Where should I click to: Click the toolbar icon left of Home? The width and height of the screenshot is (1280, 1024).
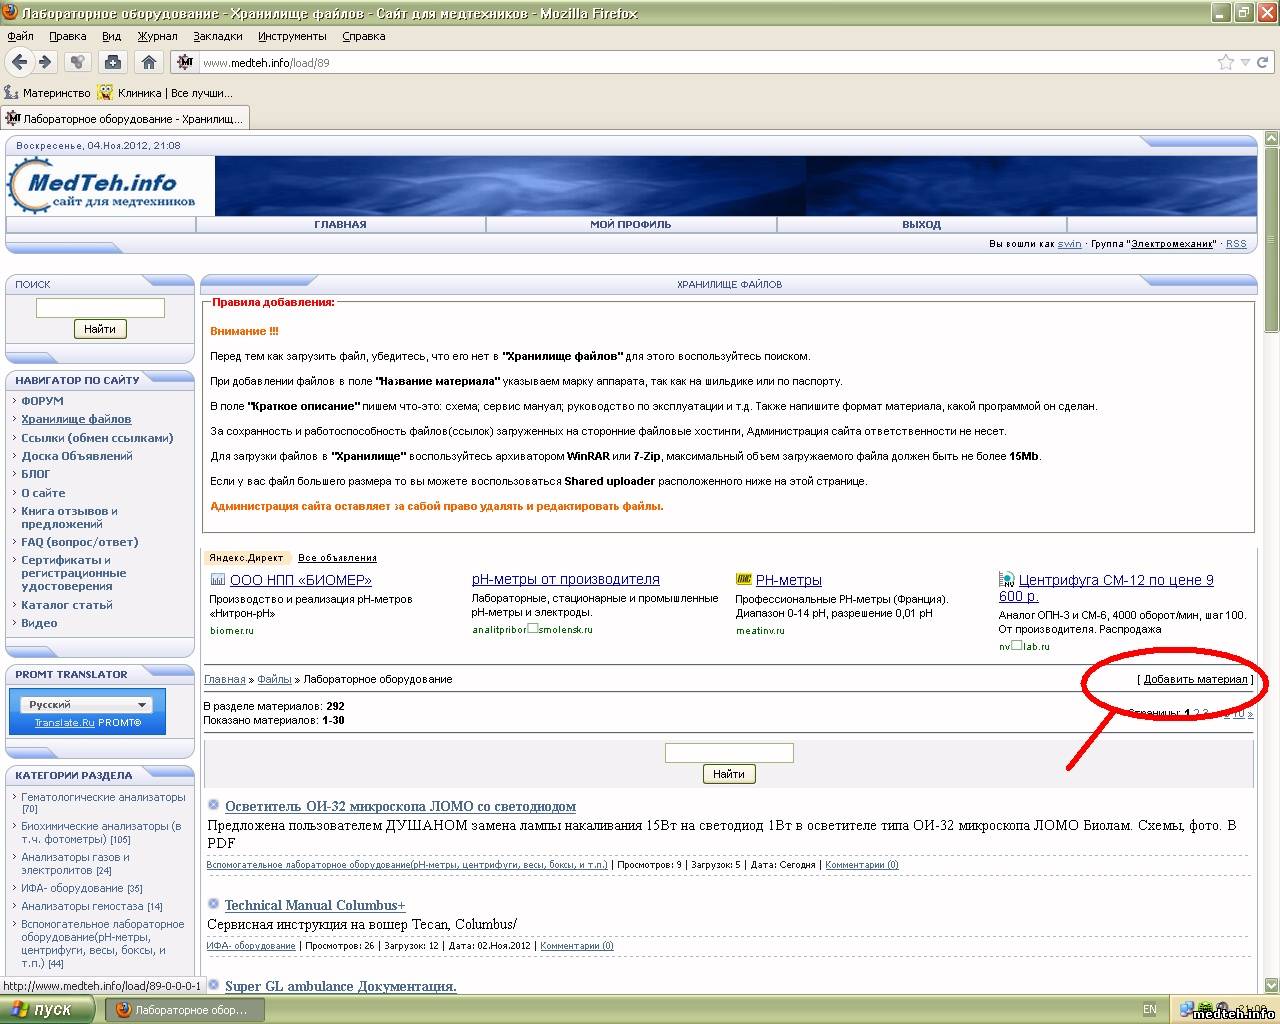[x=112, y=62]
